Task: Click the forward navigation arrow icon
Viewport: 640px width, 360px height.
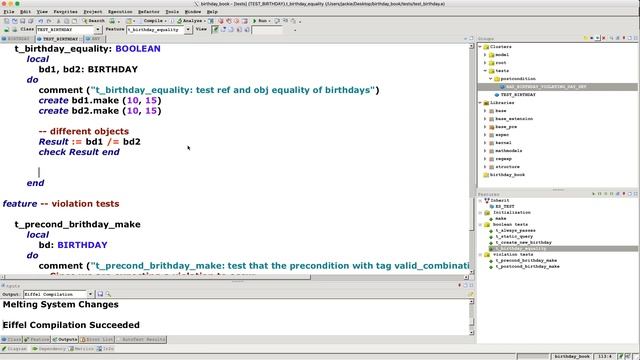Action: pos(15,29)
